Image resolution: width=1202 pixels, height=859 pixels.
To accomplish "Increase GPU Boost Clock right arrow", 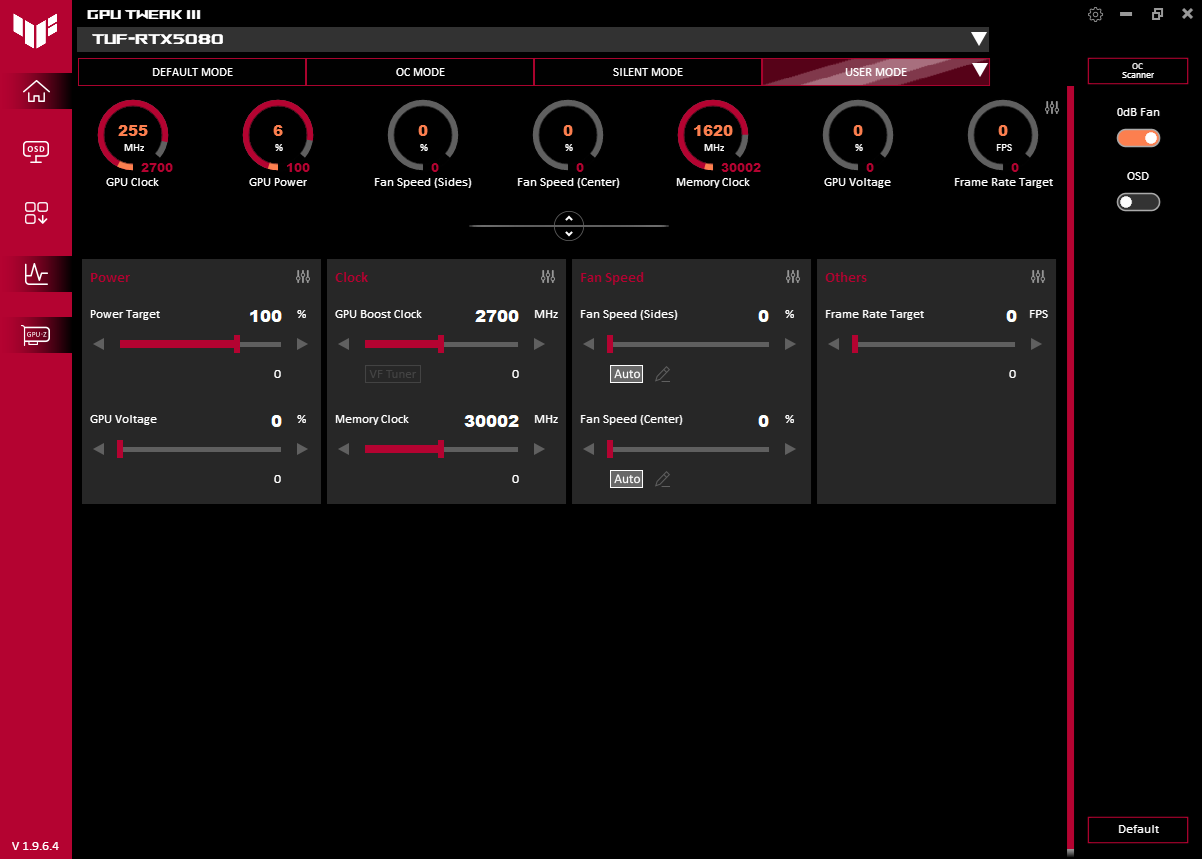I will click(x=539, y=344).
